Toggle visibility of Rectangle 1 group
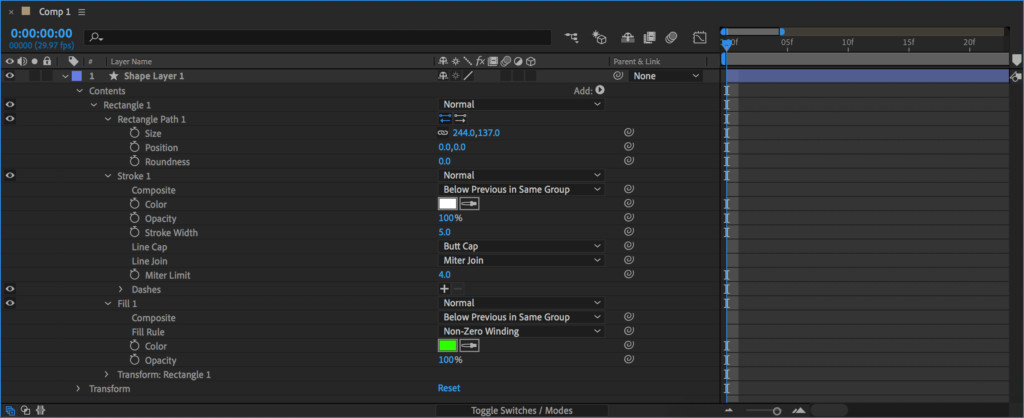This screenshot has width=1024, height=418. click(10, 104)
